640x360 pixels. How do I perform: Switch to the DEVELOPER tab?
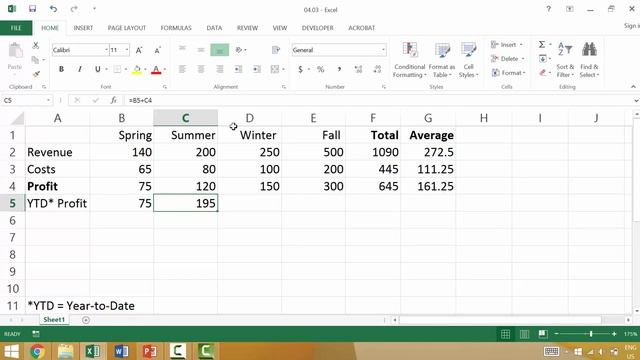(318, 28)
